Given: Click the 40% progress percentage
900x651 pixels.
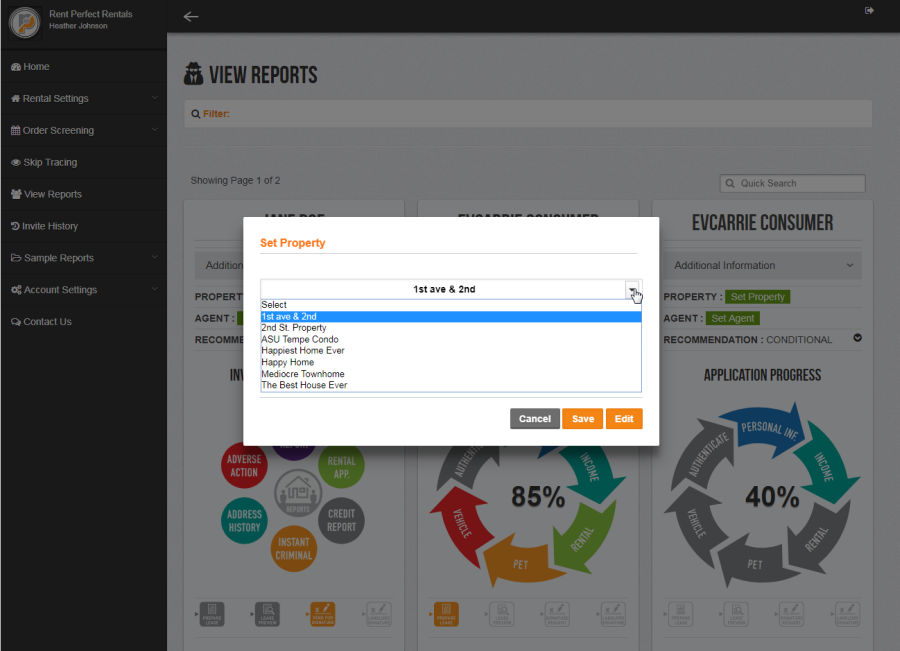Looking at the screenshot, I should [x=772, y=497].
